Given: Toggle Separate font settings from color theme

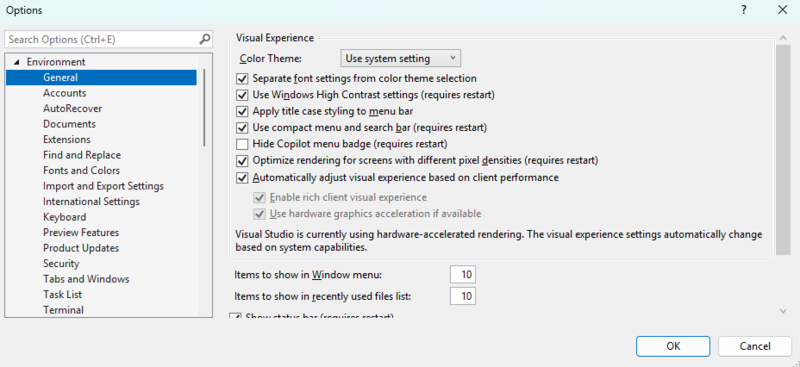Looking at the screenshot, I should click(x=242, y=79).
